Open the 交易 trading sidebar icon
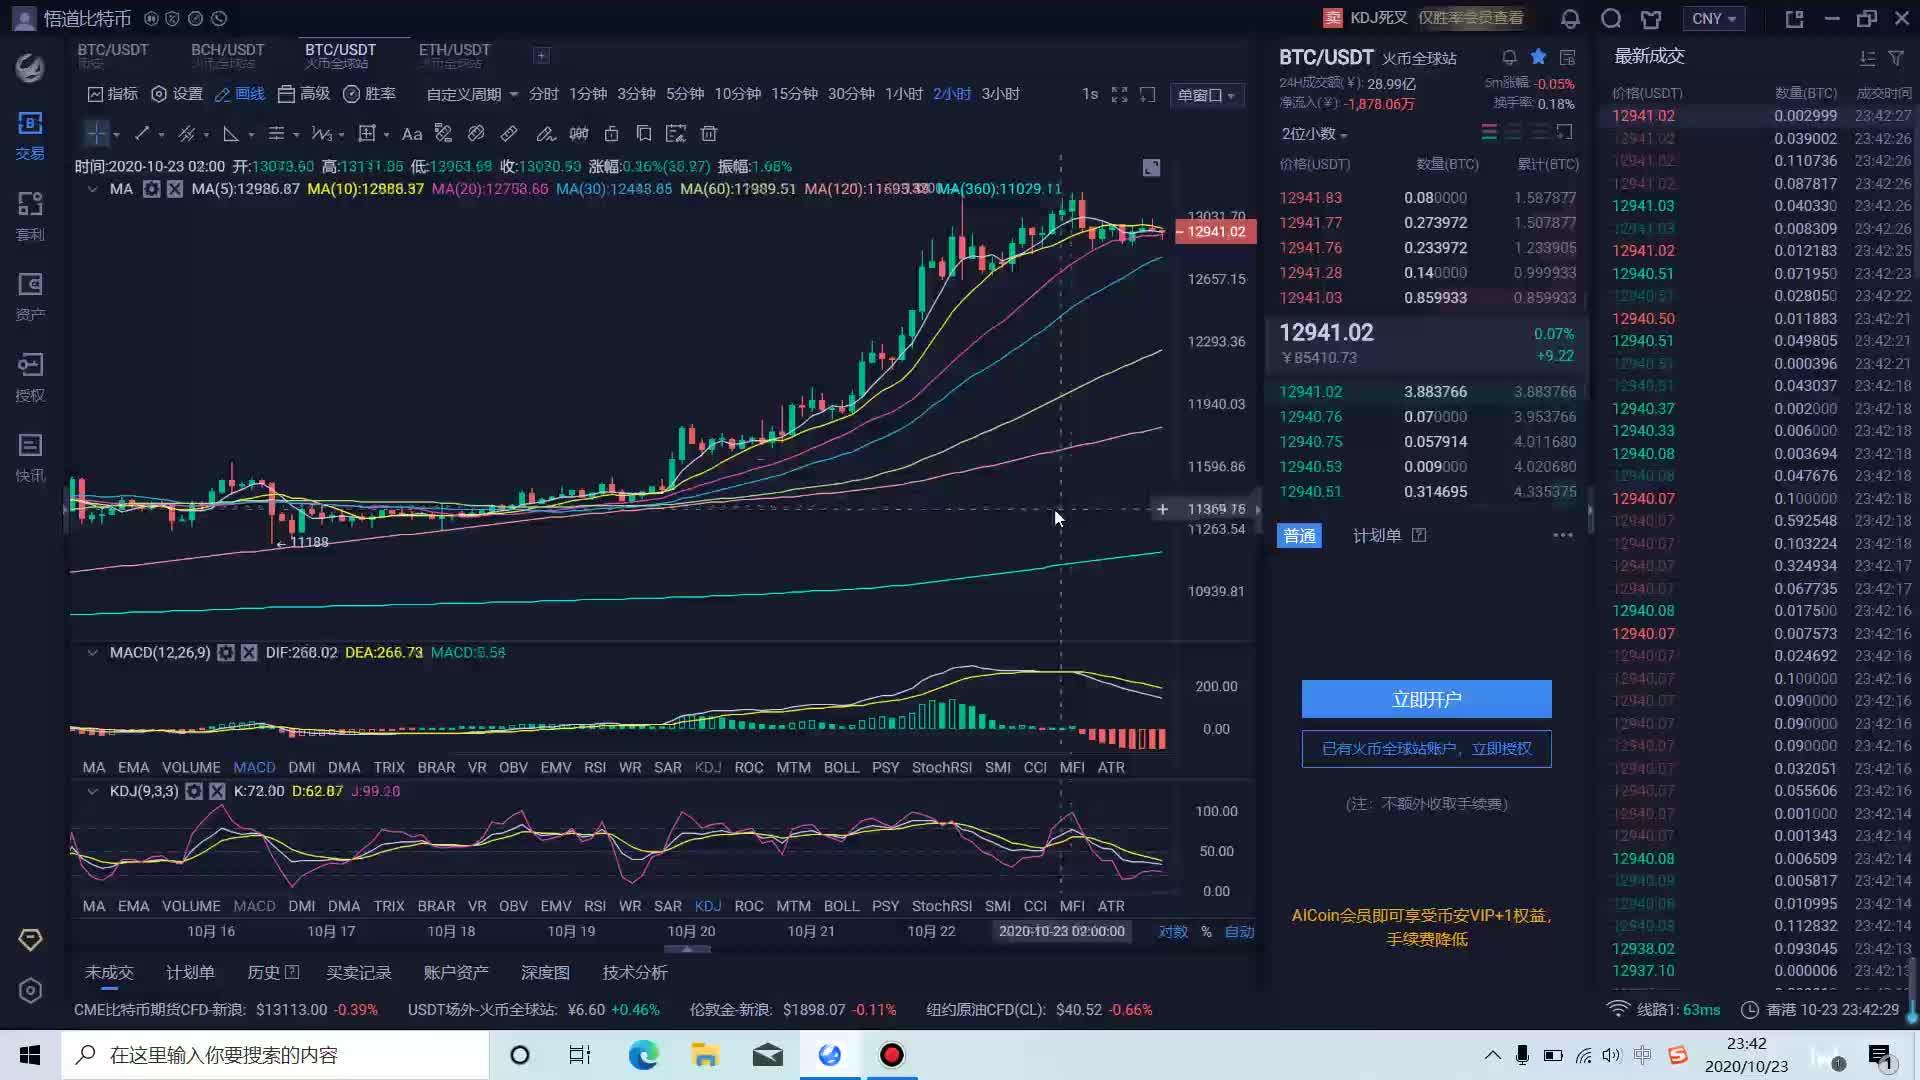This screenshot has height=1080, width=1920. point(30,135)
